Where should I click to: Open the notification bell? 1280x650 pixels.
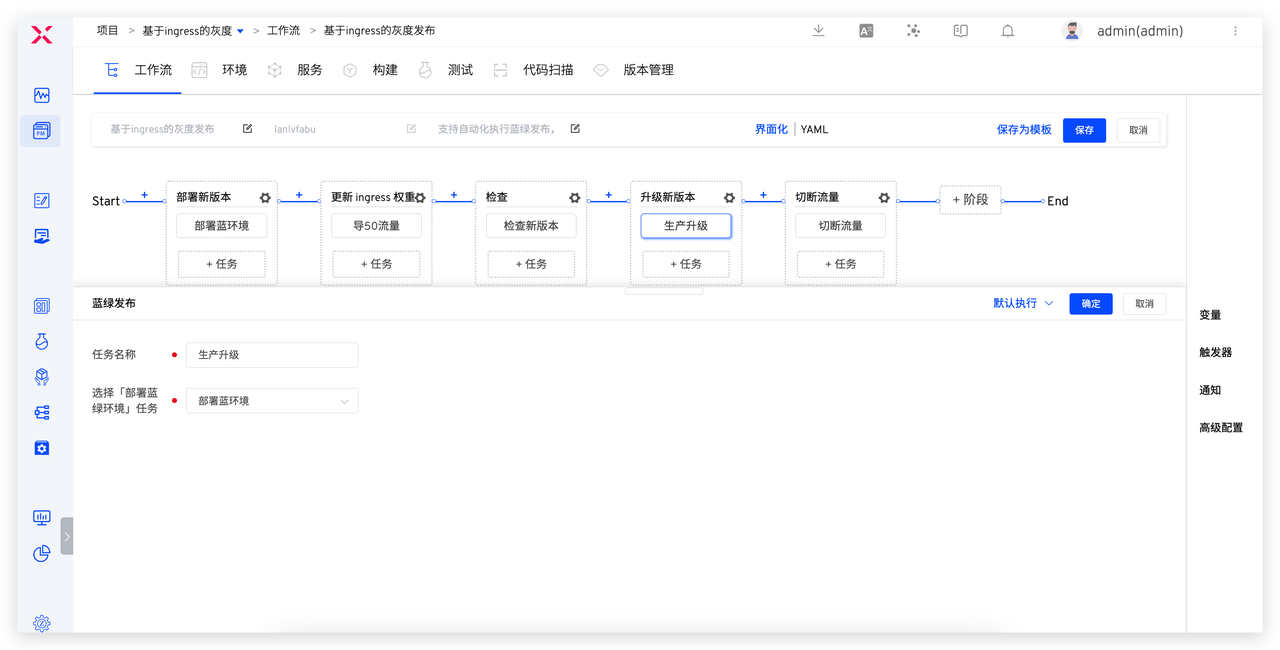point(1008,31)
